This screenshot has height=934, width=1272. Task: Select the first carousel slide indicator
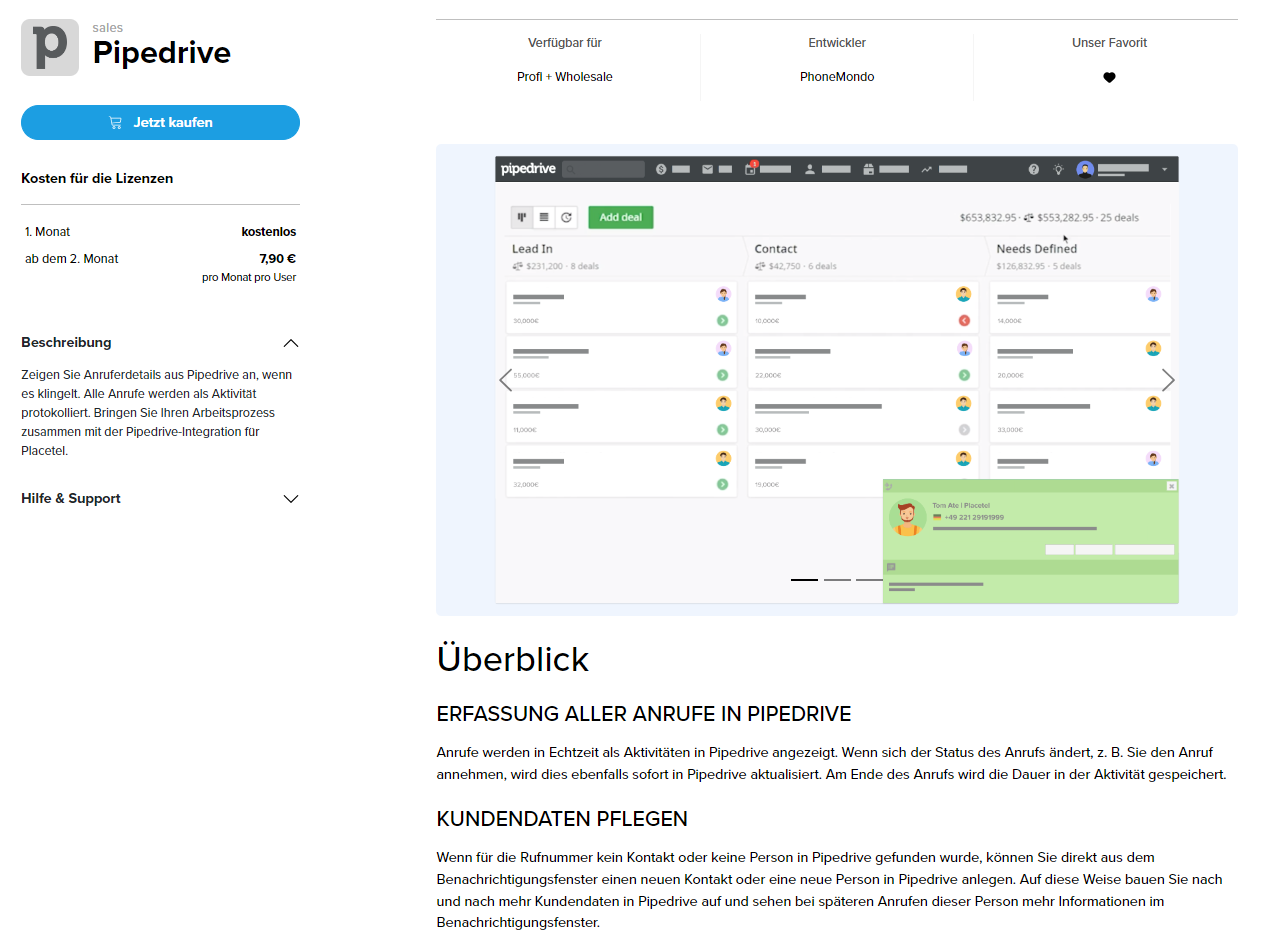pyautogui.click(x=804, y=579)
